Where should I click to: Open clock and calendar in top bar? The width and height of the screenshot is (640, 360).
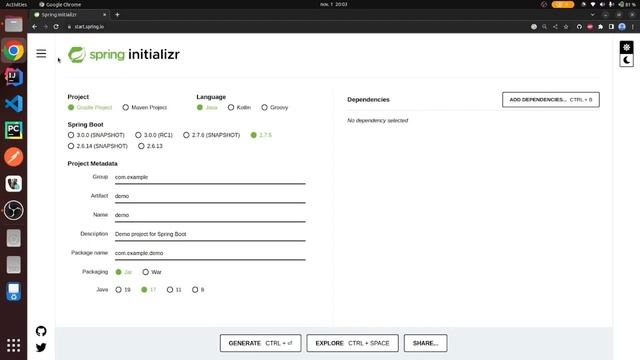tap(333, 4)
